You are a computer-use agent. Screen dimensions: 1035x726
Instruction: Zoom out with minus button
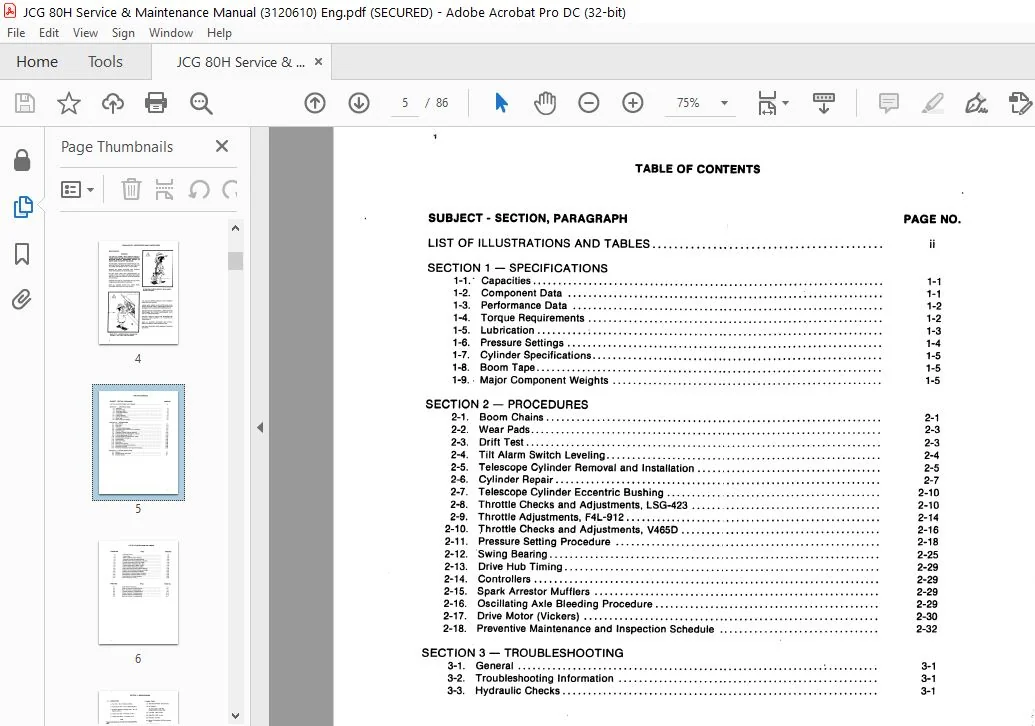(589, 103)
